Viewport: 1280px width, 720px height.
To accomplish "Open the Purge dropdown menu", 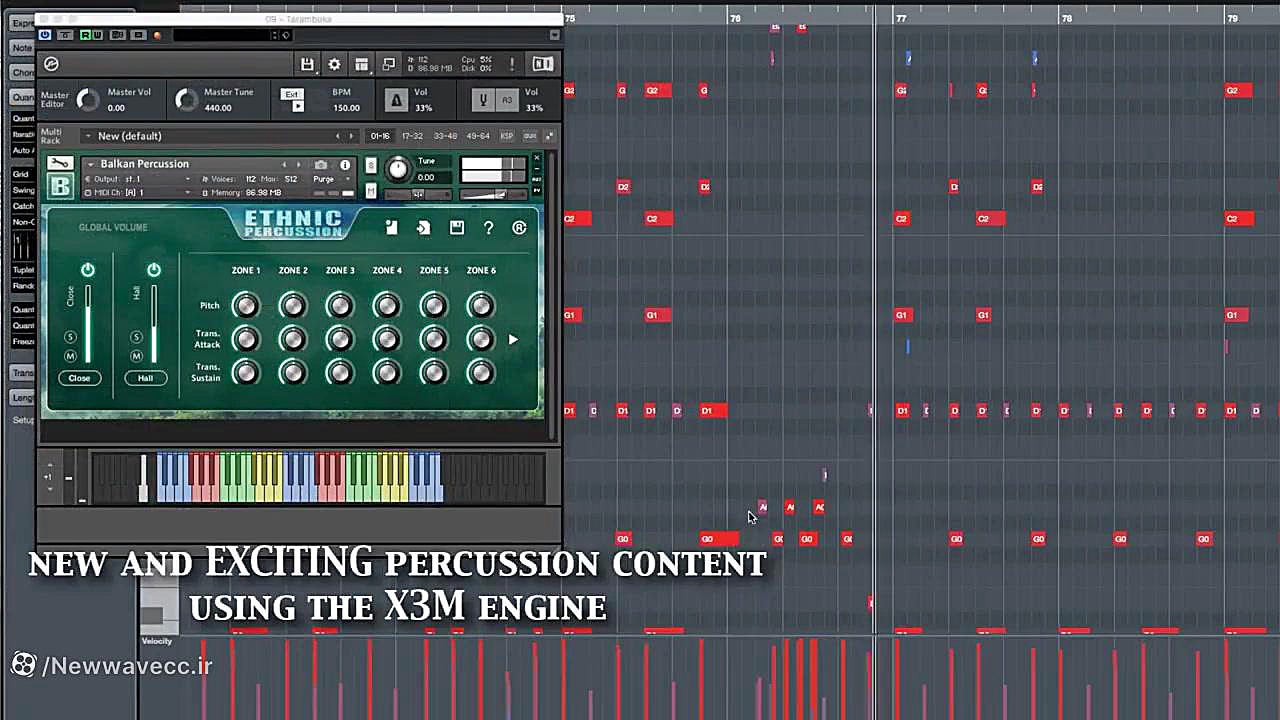I will click(347, 179).
